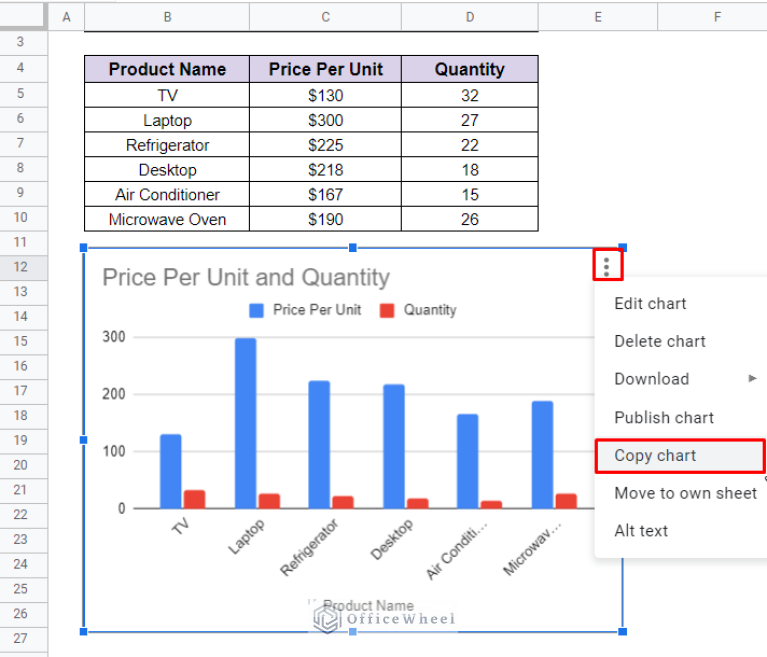Select the Refrigerator cell

[167, 145]
